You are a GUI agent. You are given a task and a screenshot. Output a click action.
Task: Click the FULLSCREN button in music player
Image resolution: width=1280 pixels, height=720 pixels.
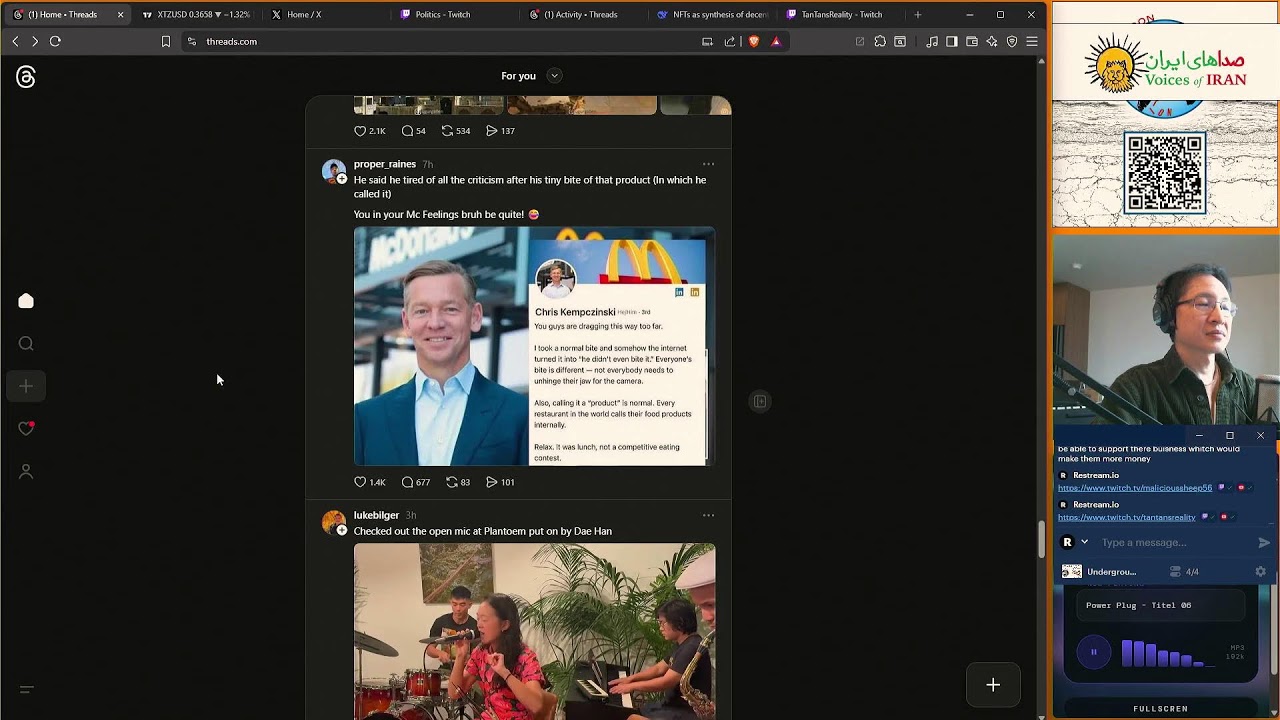click(1160, 709)
